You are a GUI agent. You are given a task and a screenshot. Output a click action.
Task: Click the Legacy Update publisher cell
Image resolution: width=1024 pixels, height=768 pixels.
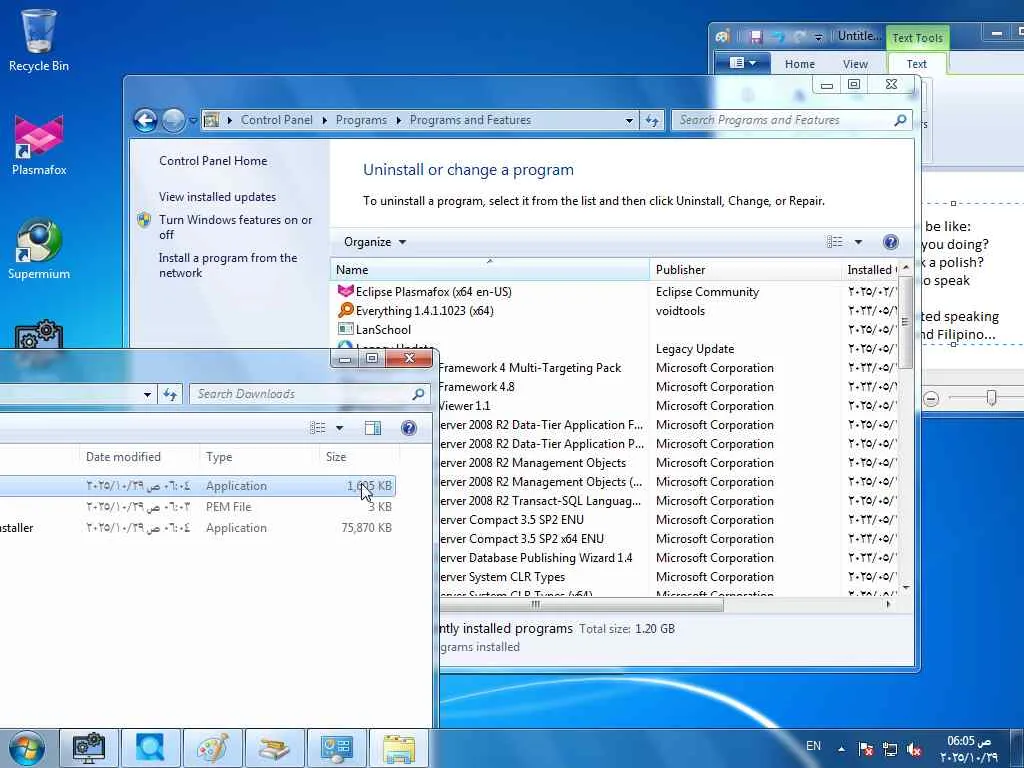695,349
